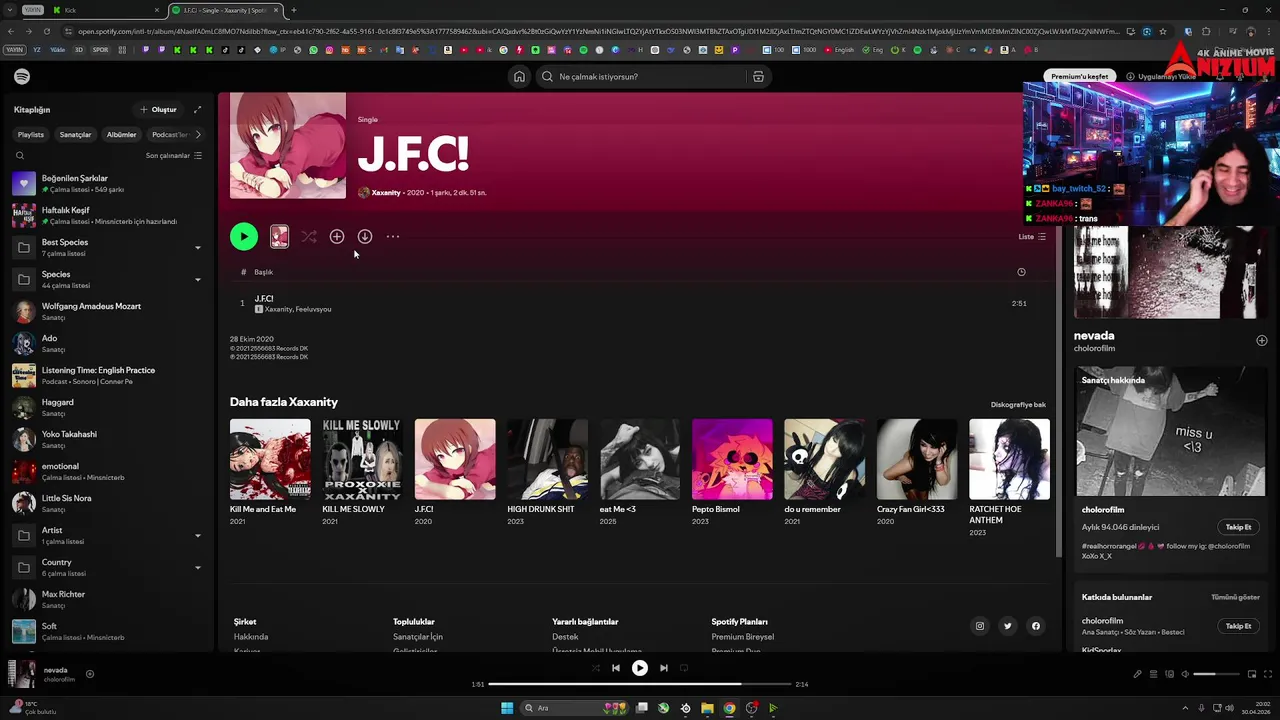Search within library magnifier icon

click(19, 156)
